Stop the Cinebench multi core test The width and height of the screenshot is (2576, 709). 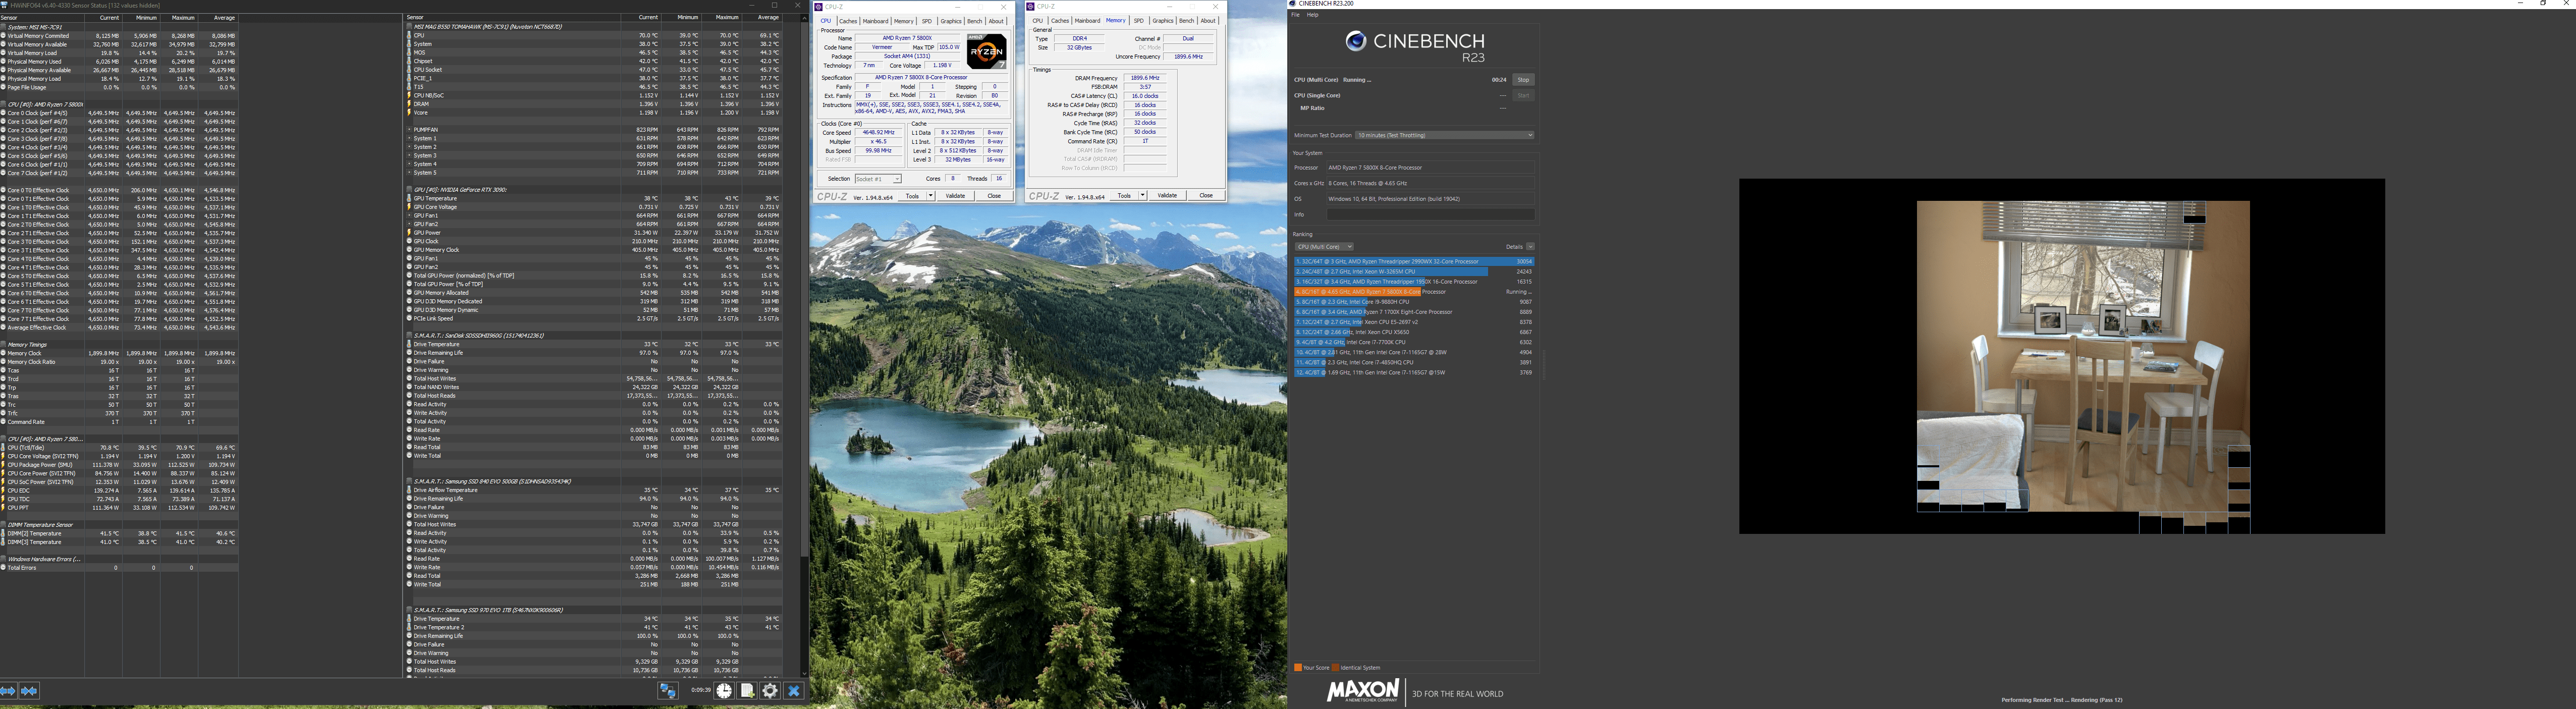(x=1523, y=80)
